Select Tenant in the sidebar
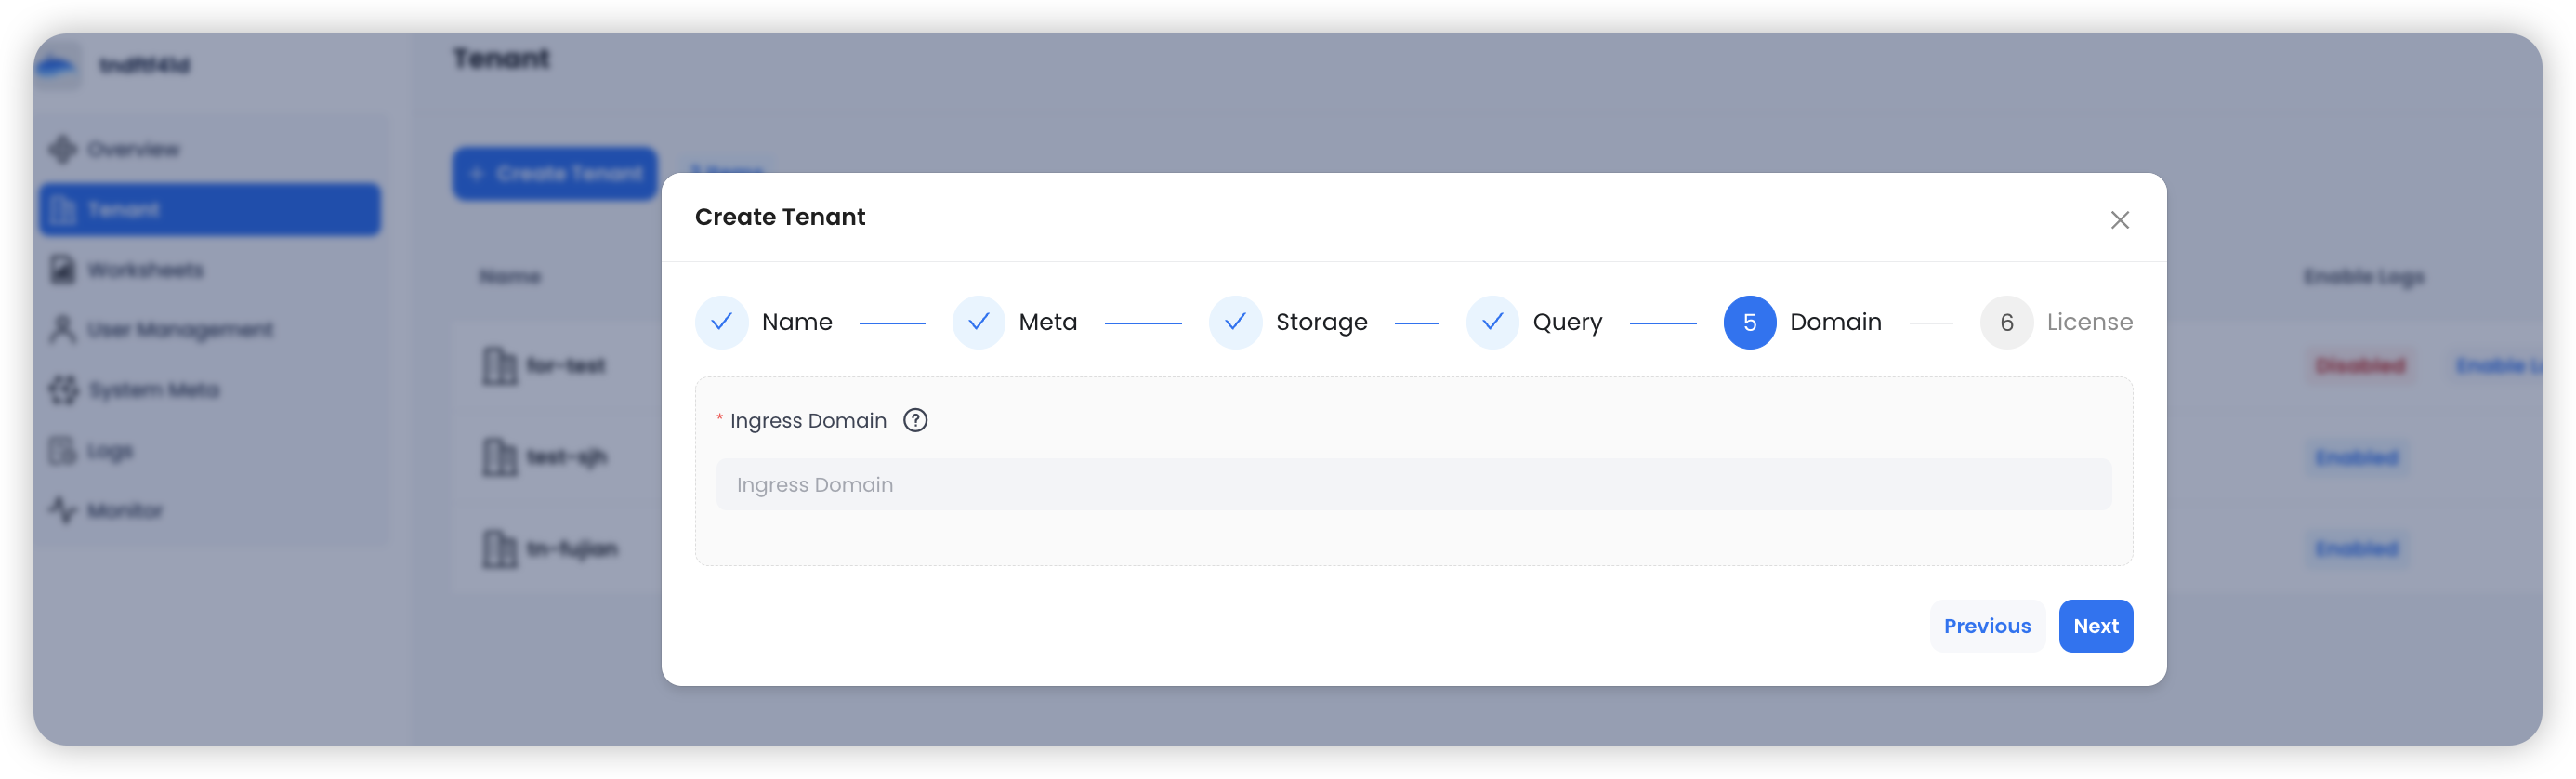This screenshot has height=779, width=2576. pyautogui.click(x=210, y=210)
